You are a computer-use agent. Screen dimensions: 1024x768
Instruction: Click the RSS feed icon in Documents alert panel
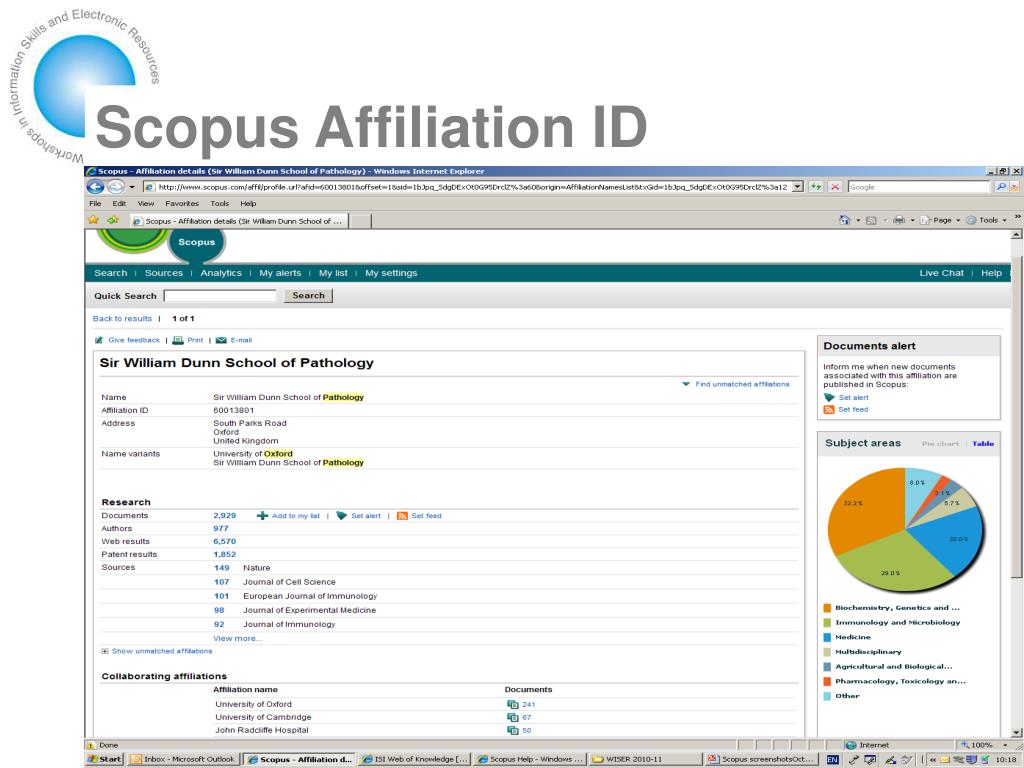pyautogui.click(x=829, y=409)
